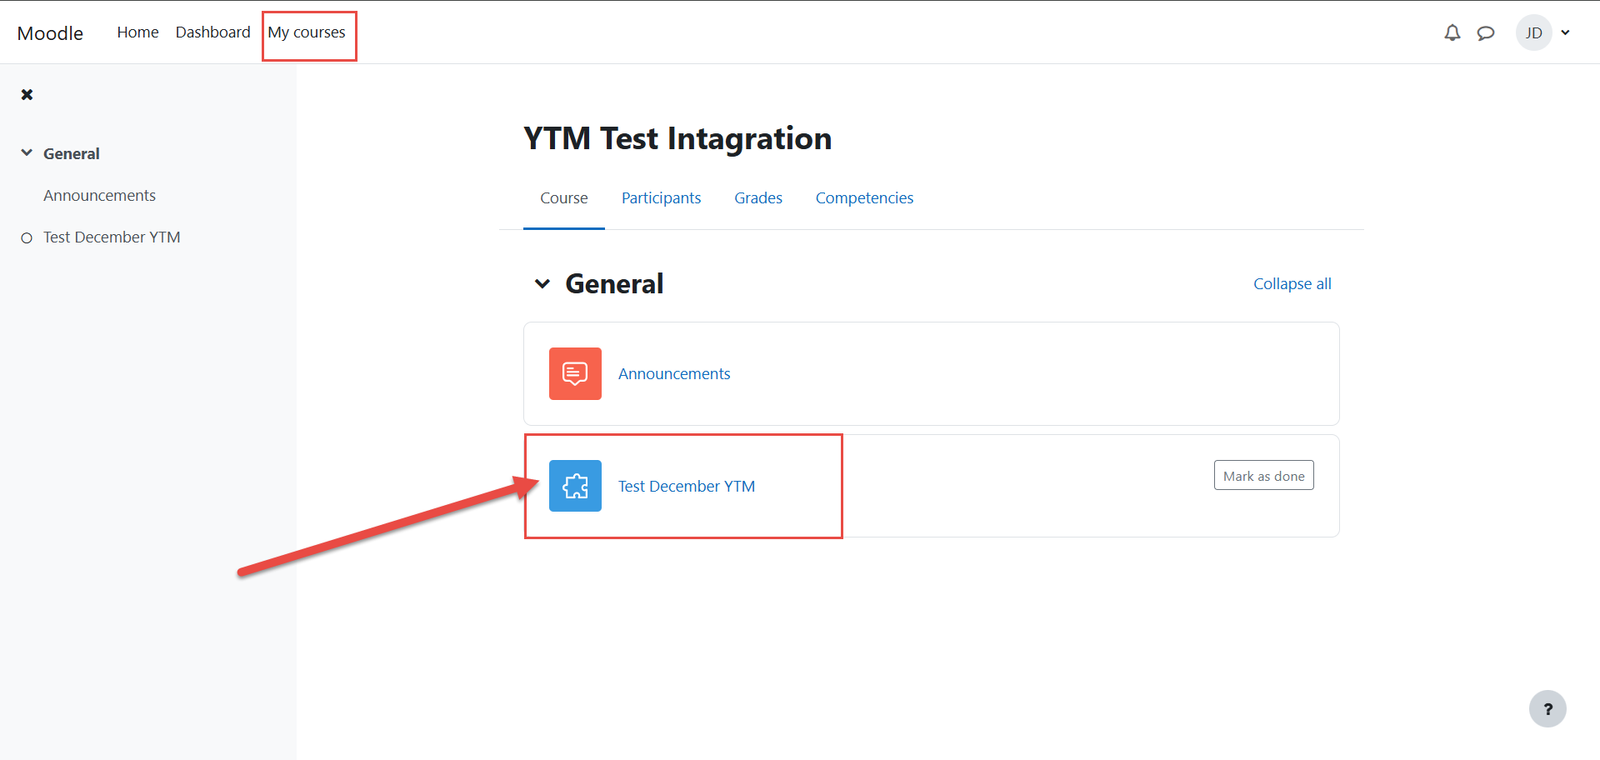Close the course index drawer
The width and height of the screenshot is (1600, 760).
coord(27,95)
